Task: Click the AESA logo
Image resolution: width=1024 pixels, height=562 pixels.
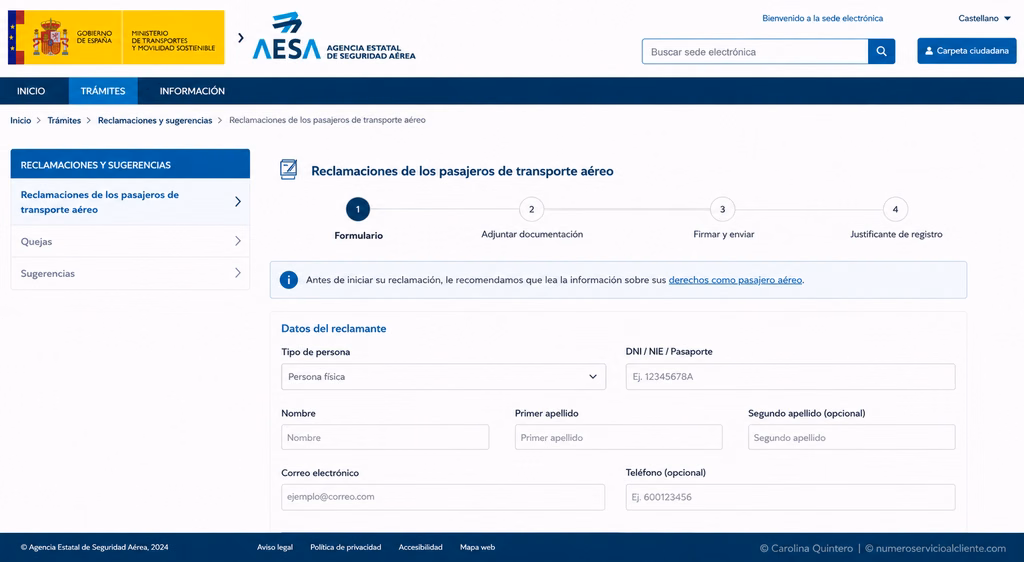Action: (x=334, y=36)
